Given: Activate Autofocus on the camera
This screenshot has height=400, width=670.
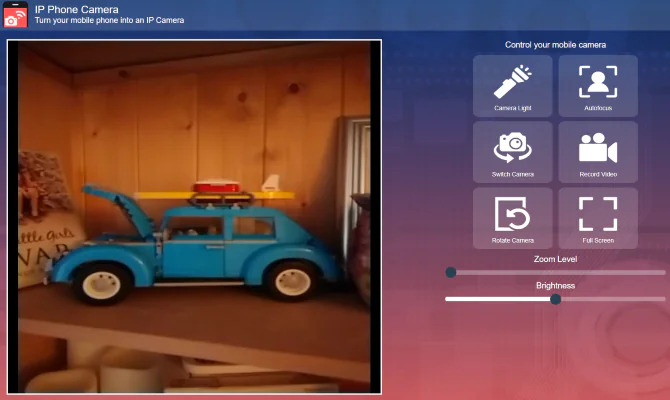Looking at the screenshot, I should coord(598,86).
